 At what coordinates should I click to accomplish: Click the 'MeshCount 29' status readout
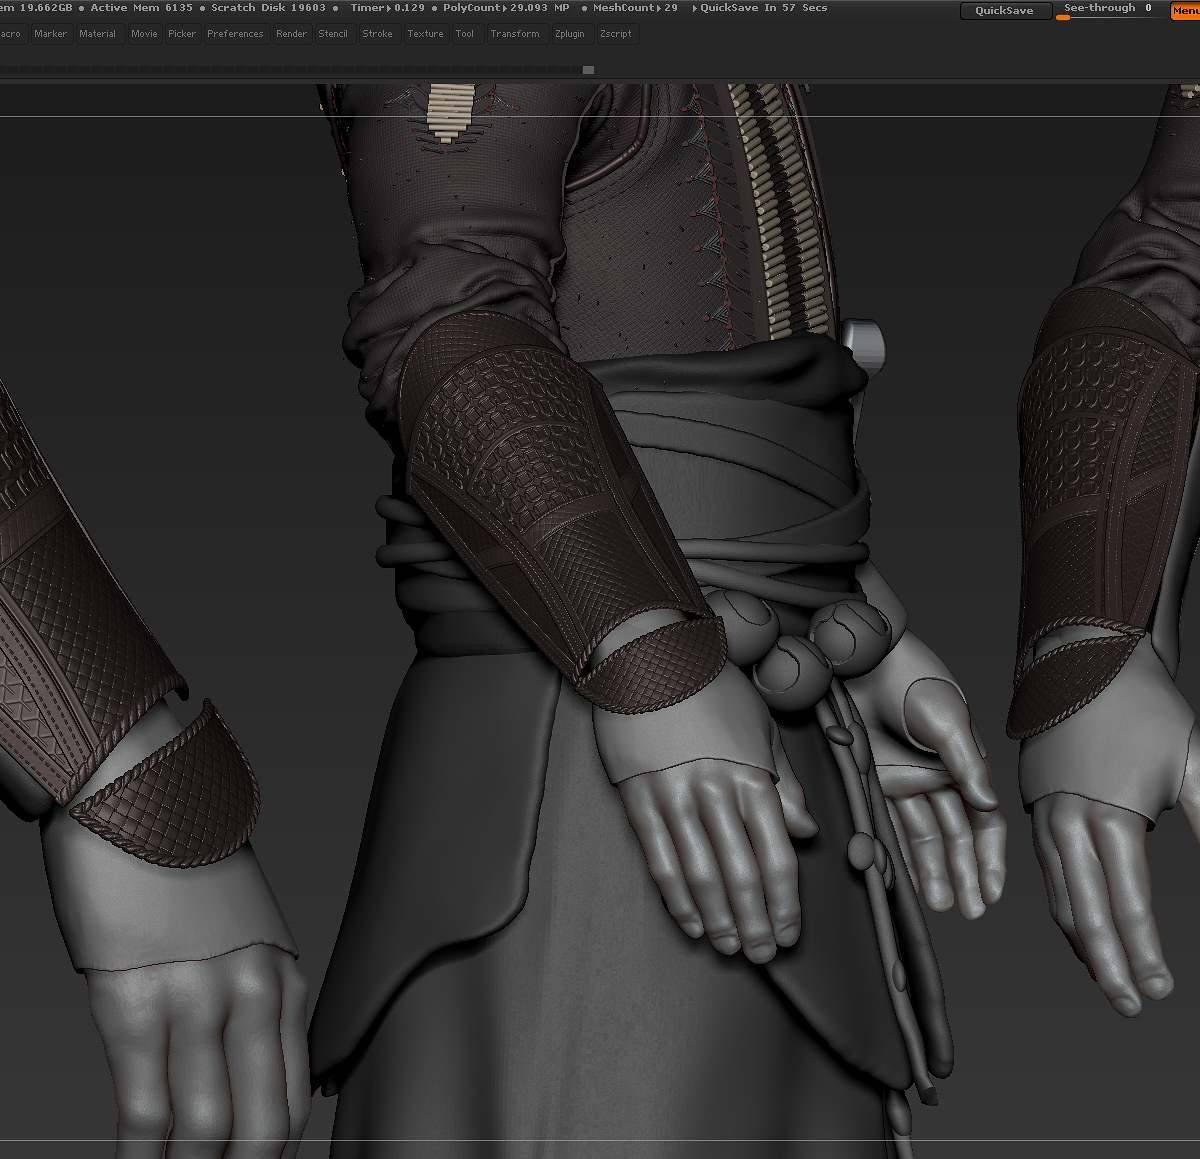click(x=635, y=8)
